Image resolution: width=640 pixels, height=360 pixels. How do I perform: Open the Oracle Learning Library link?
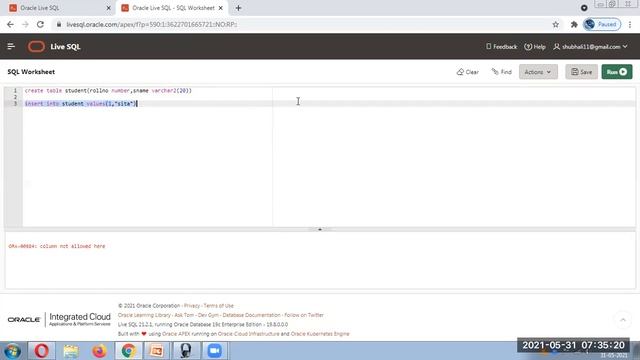point(144,315)
